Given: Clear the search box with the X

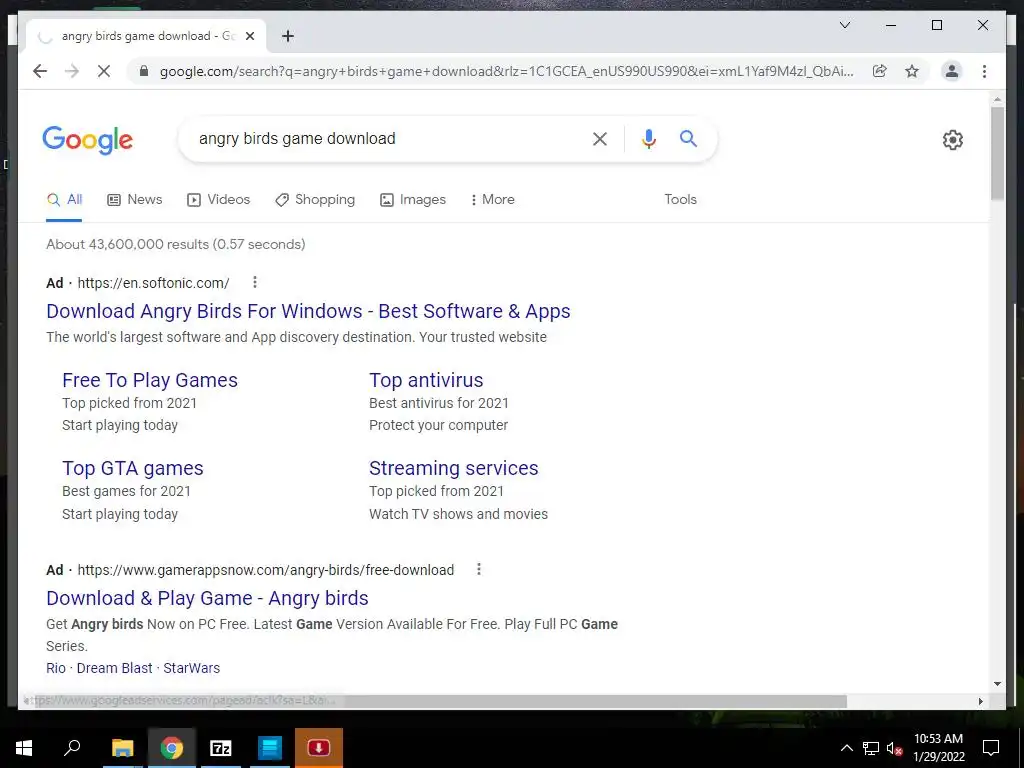Looking at the screenshot, I should (600, 138).
